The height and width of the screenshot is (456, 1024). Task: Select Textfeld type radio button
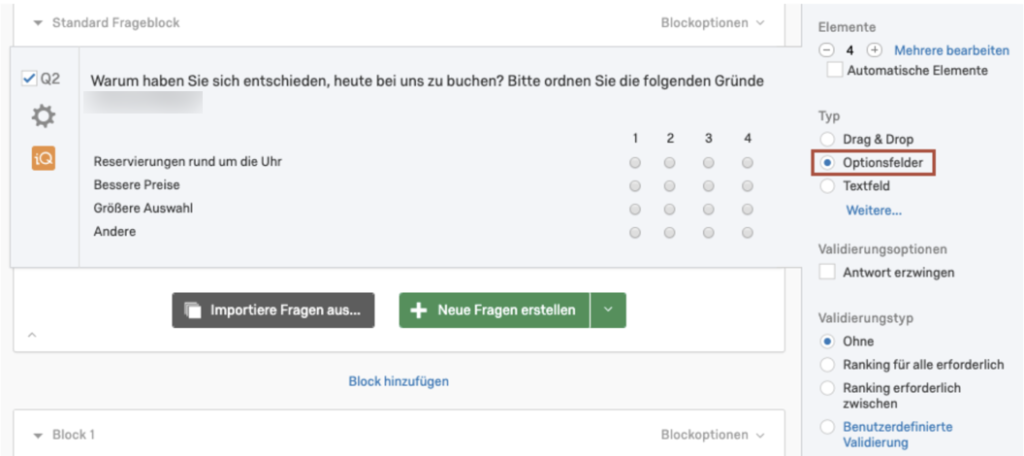pos(827,186)
